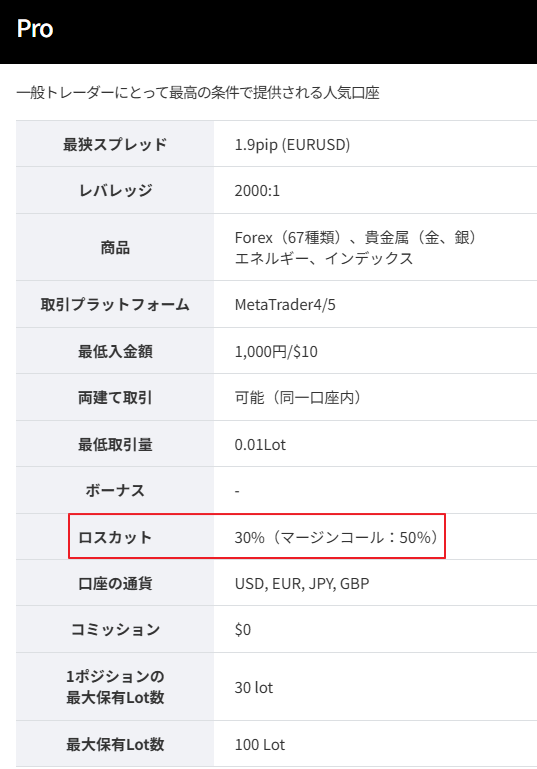Select the MetaTrader4/5 value
This screenshot has width=537, height=769.
point(285,305)
